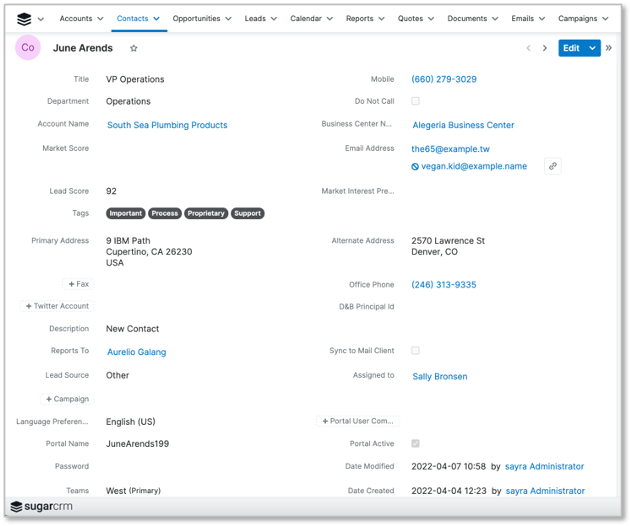The width and height of the screenshot is (630, 526).
Task: Expand the Campaigns menu dropdown arrow
Action: 606,19
